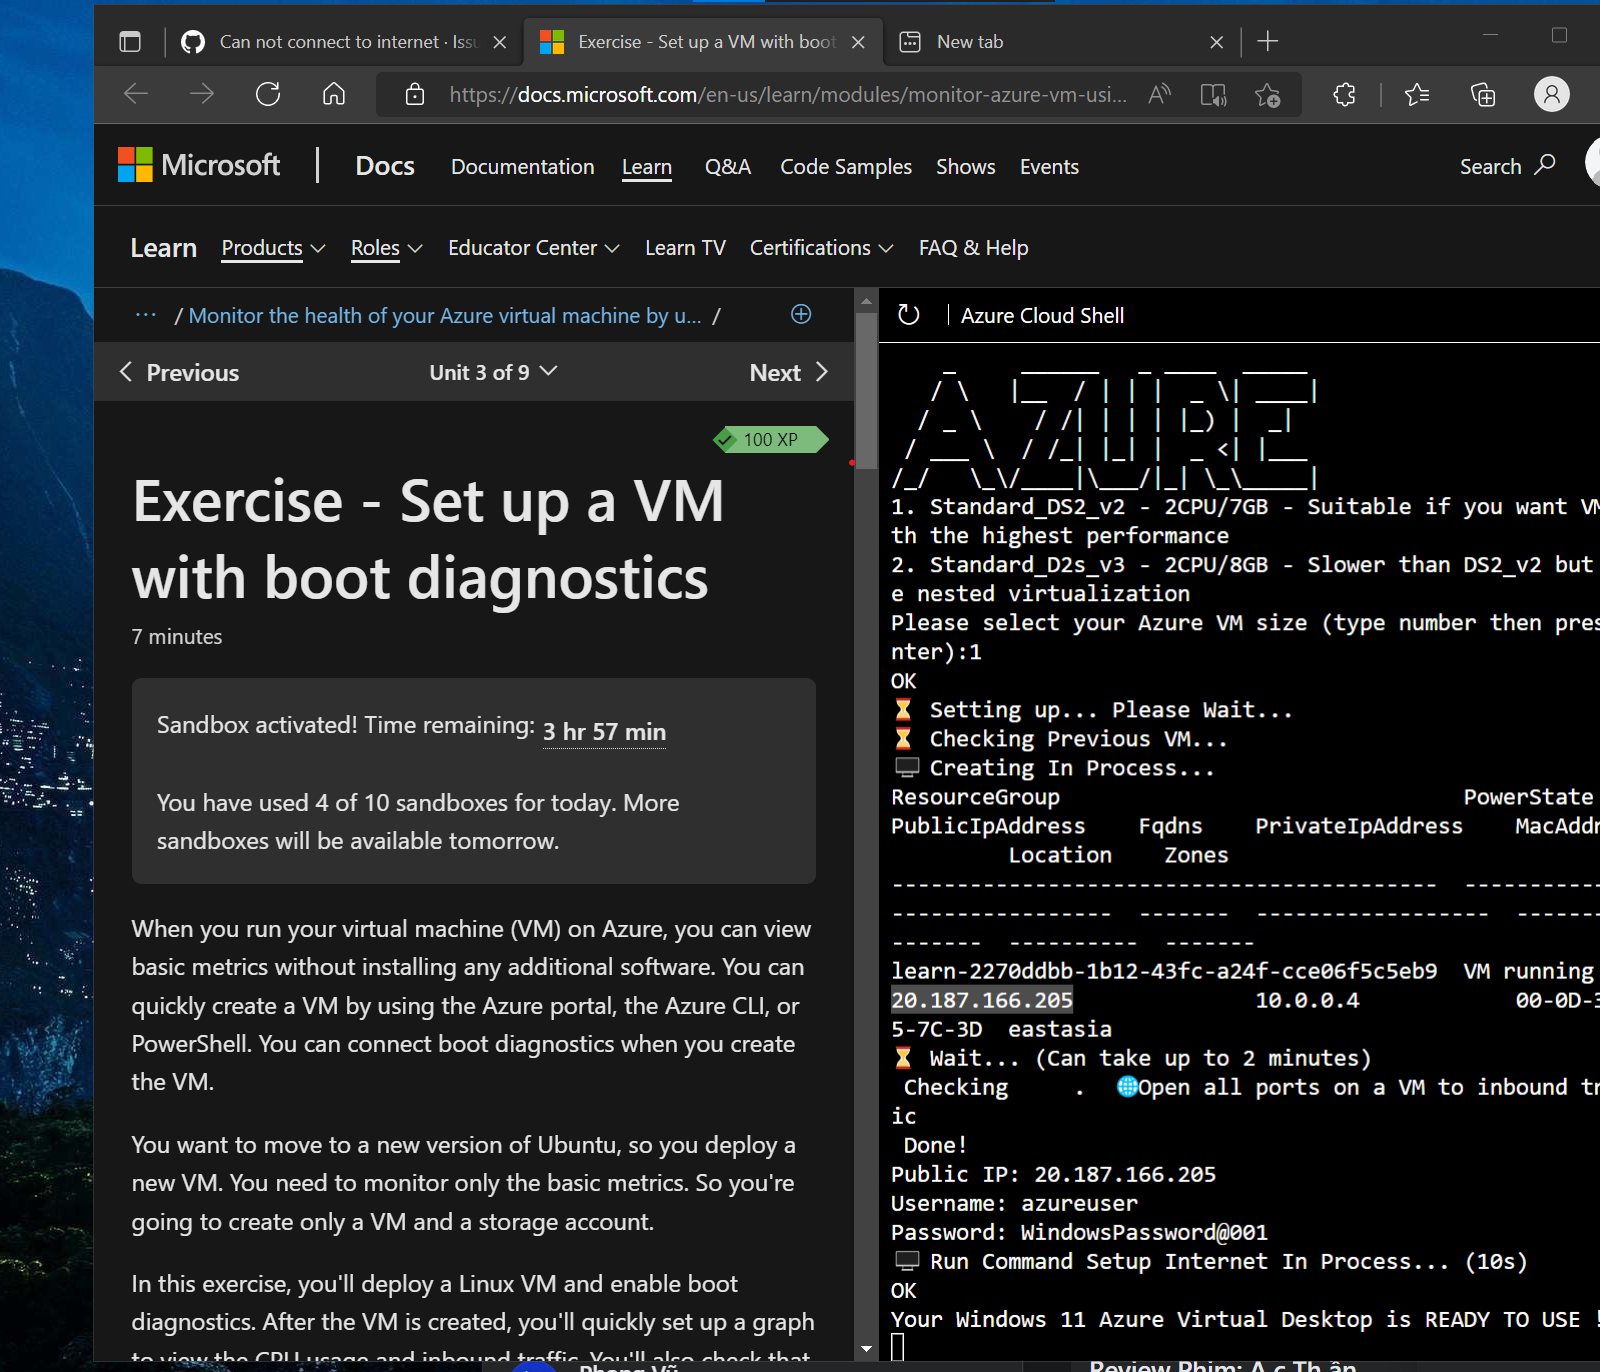Open the Shows nav item
This screenshot has height=1372, width=1600.
965,167
